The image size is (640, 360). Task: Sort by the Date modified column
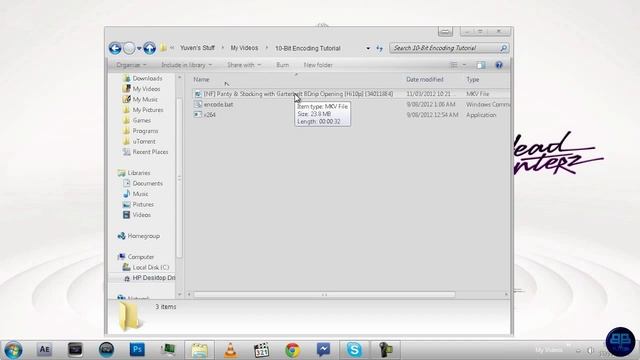click(x=424, y=80)
